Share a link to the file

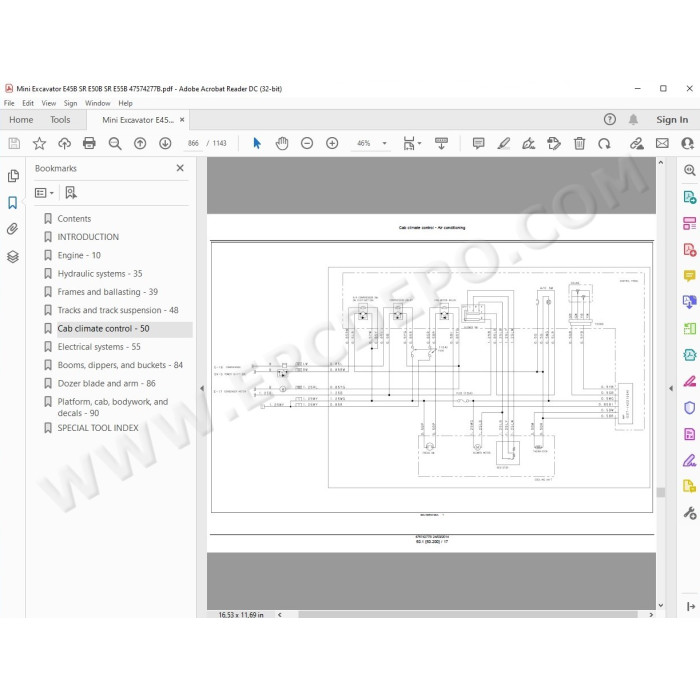[x=637, y=143]
